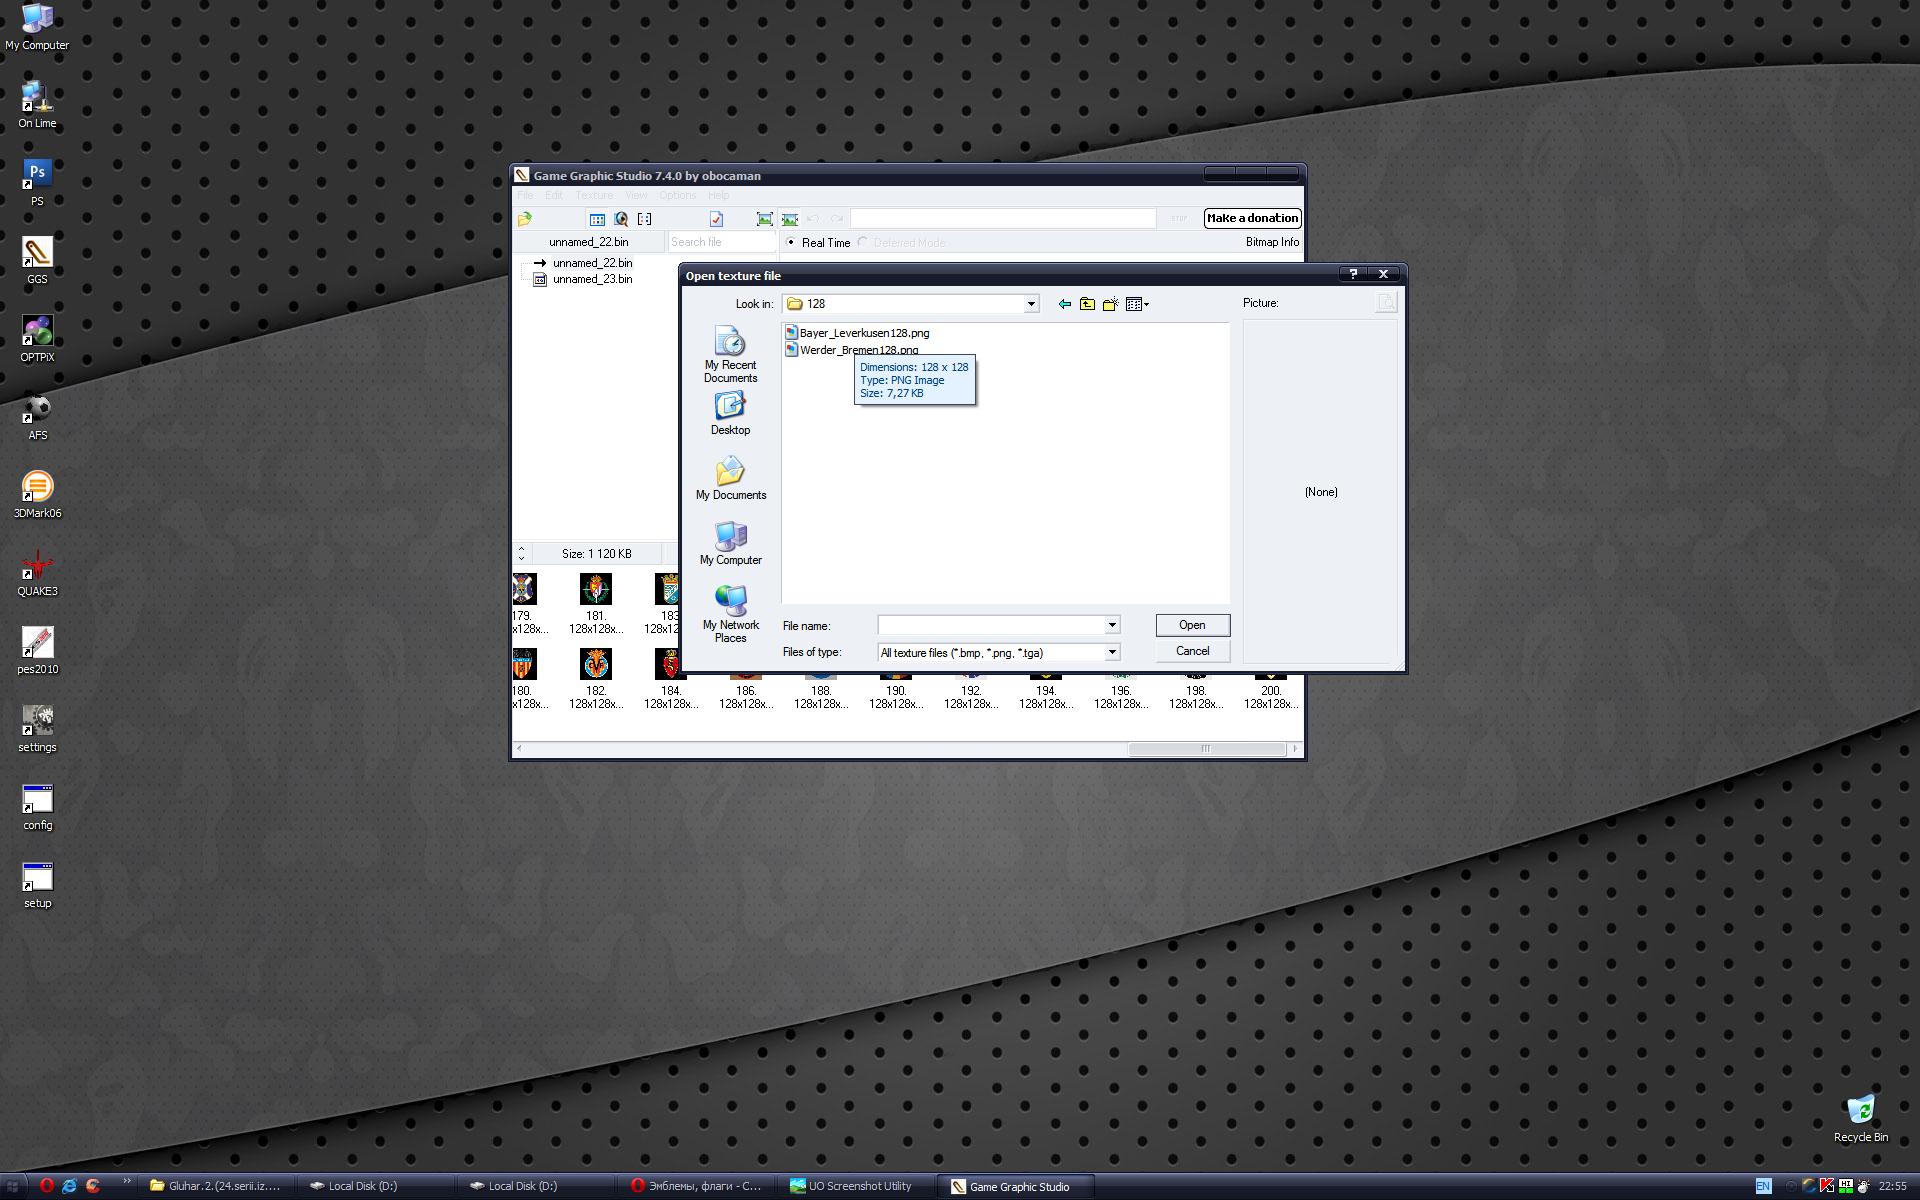This screenshot has height=1200, width=1920.
Task: Toggle the picture preview icon
Action: 1385,303
